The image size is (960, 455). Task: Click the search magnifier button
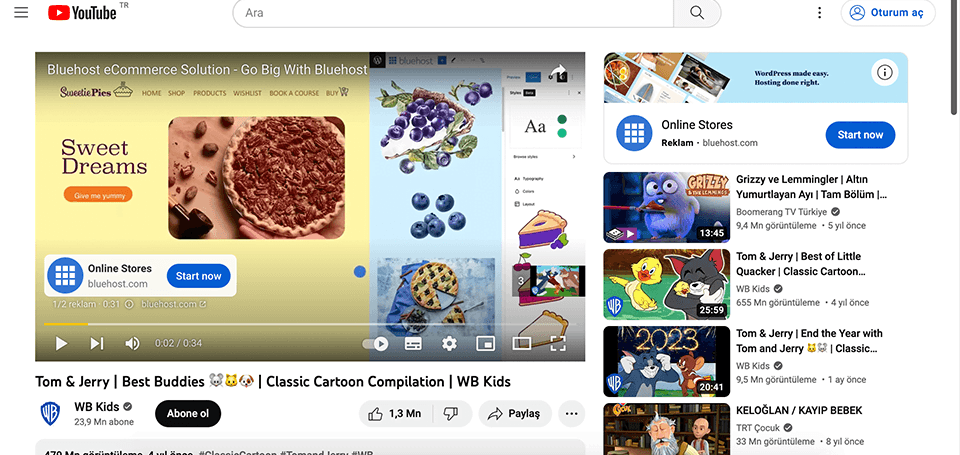click(x=697, y=13)
